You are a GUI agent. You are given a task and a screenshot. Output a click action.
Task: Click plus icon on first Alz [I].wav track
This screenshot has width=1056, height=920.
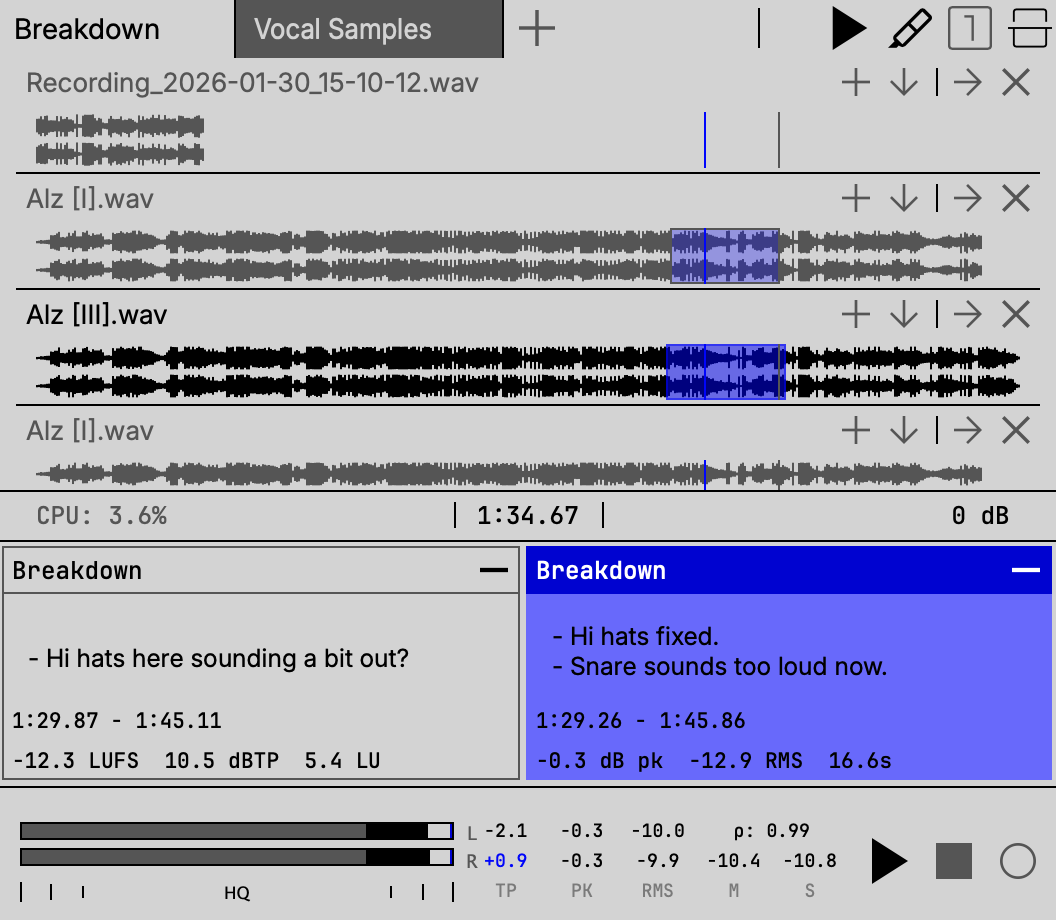(x=856, y=199)
